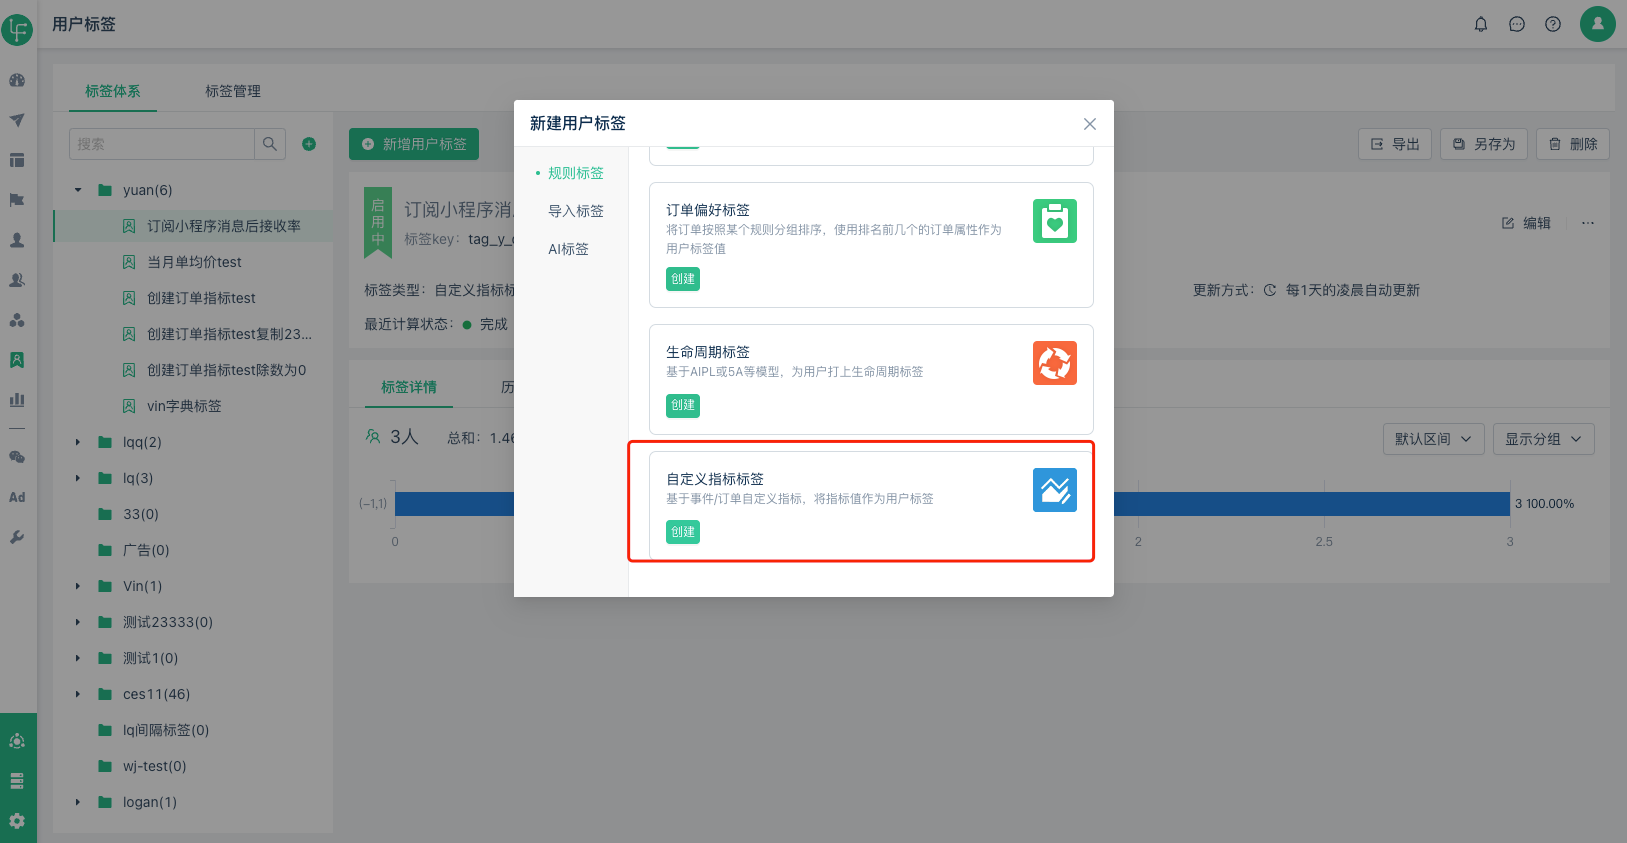Open settings gear in left sidebar
The height and width of the screenshot is (843, 1627).
pyautogui.click(x=17, y=821)
